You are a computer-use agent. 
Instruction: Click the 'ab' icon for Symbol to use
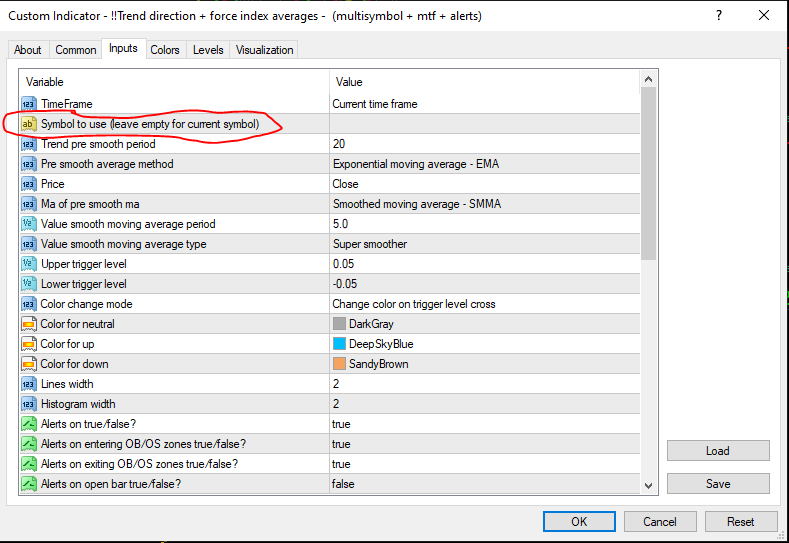[x=28, y=124]
